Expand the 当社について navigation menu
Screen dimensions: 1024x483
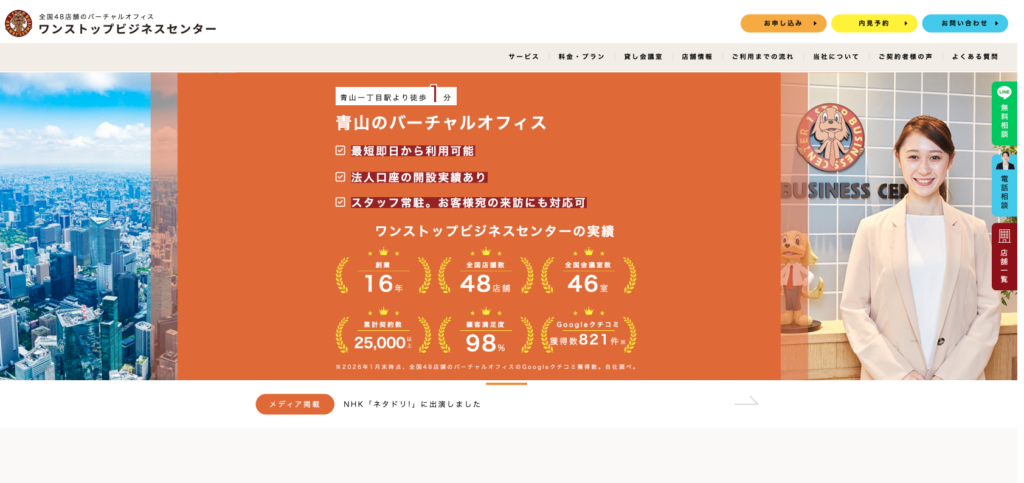point(835,57)
